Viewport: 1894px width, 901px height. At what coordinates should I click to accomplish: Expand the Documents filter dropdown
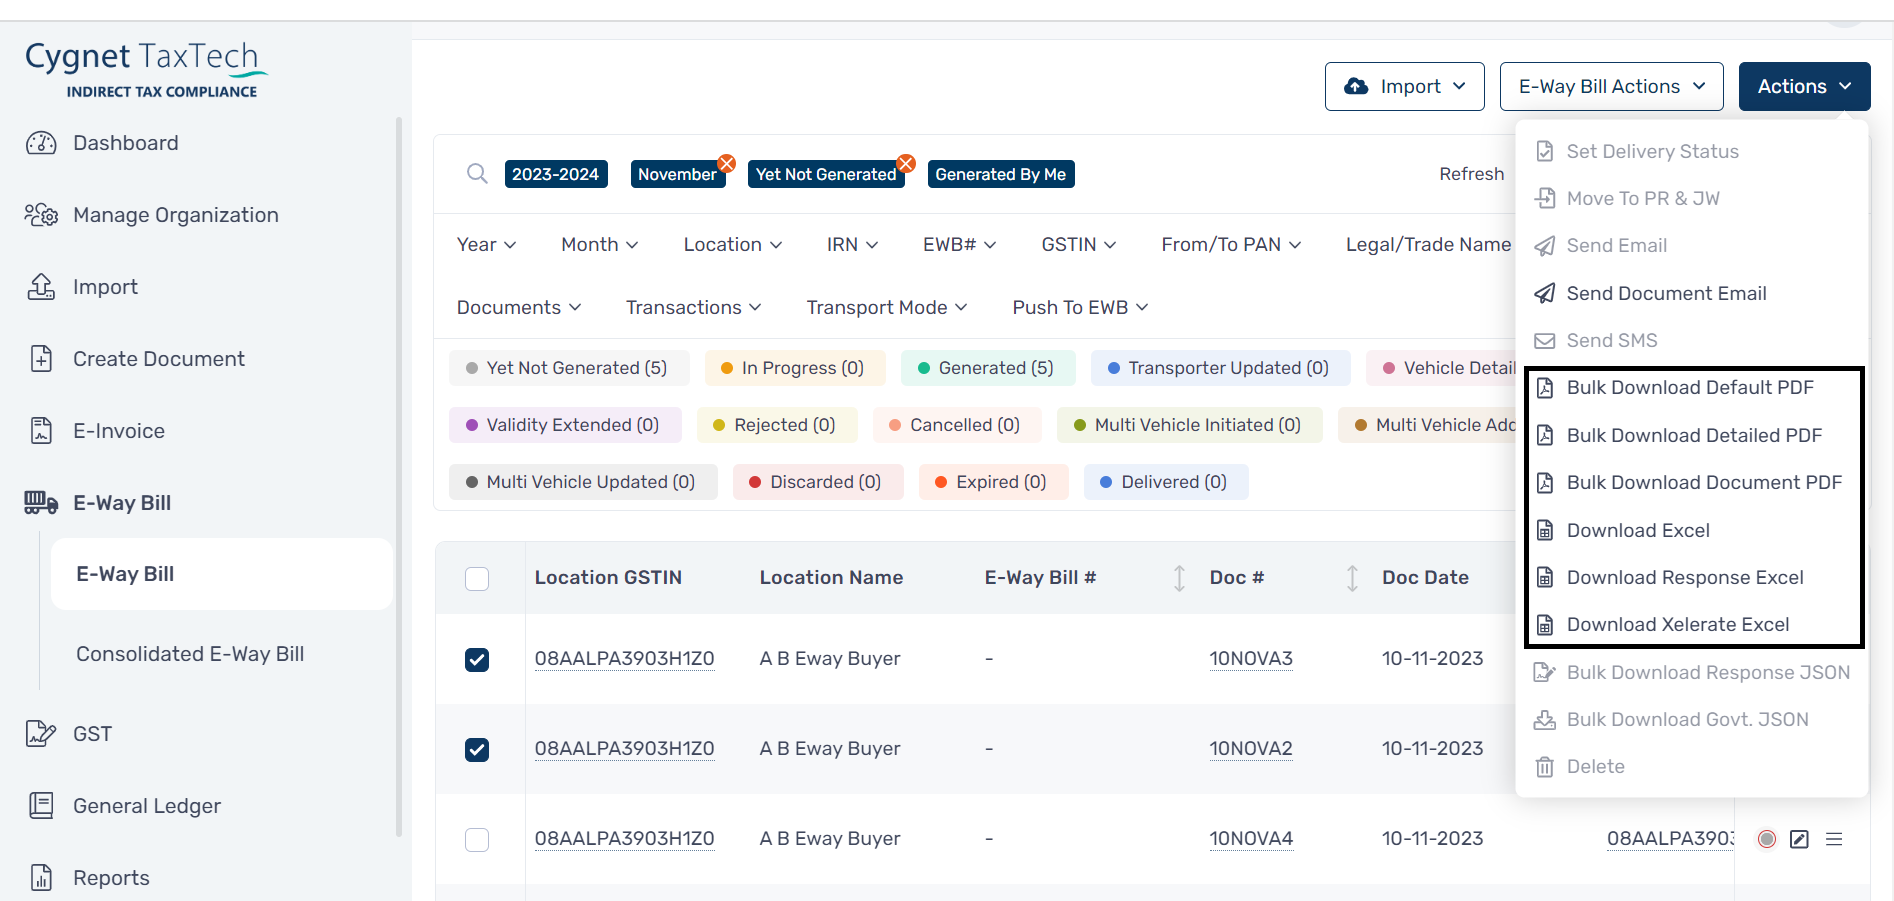click(x=519, y=307)
